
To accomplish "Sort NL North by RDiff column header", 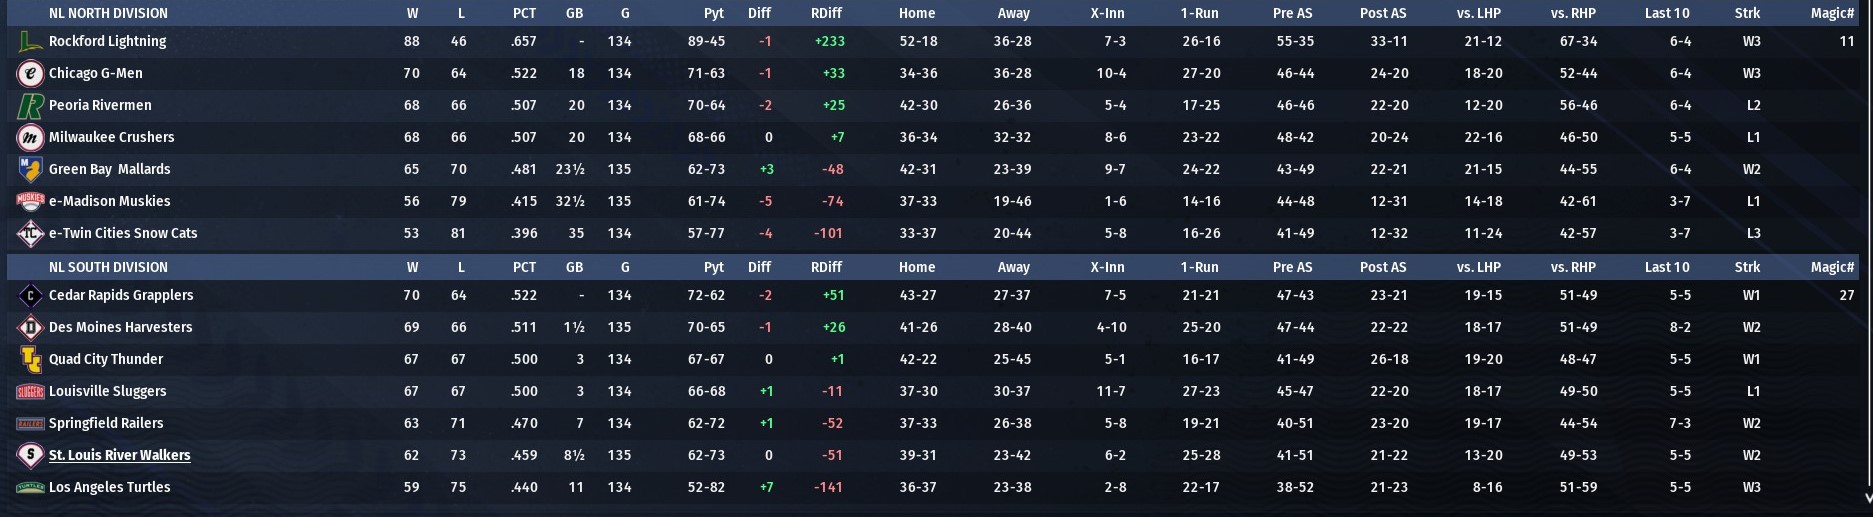I will click(x=826, y=14).
